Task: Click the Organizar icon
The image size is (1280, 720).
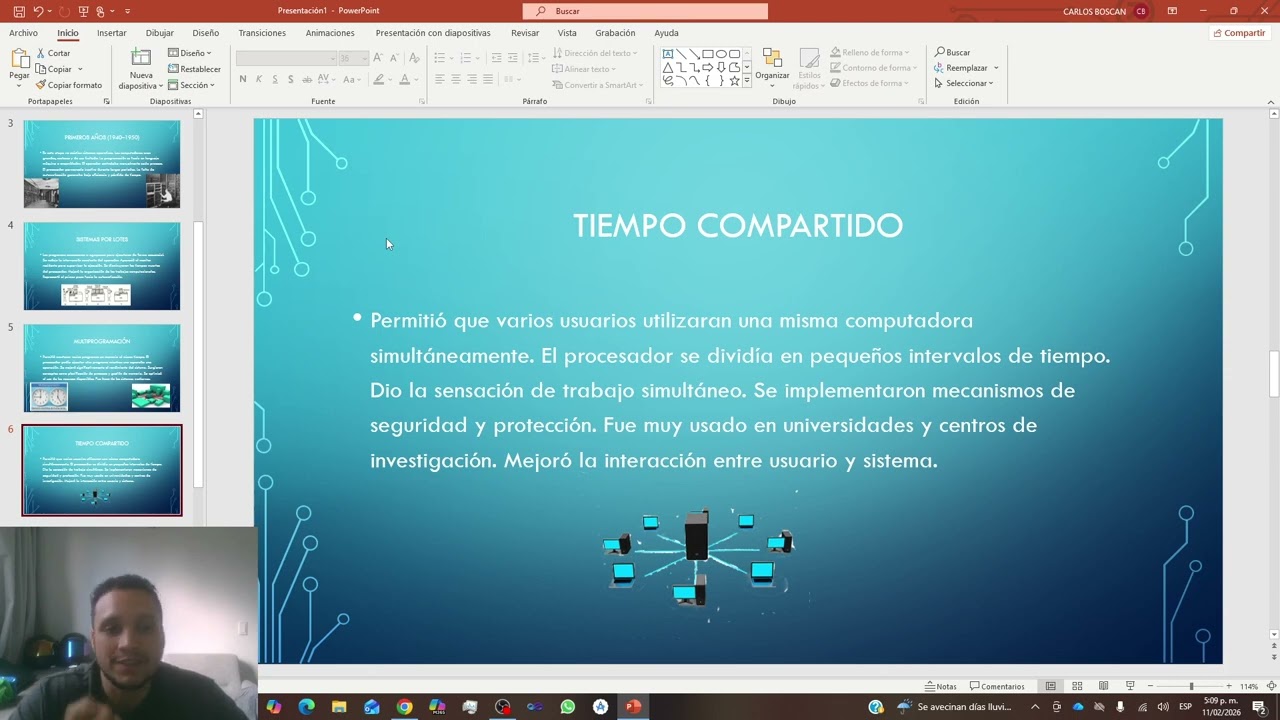Action: tap(772, 58)
